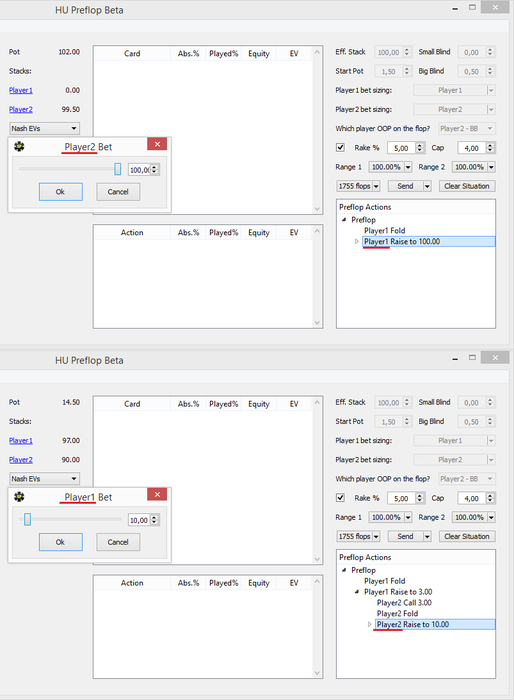Click Clear Situation in upper window
Viewport: 514px width, 700px height.
pos(467,186)
